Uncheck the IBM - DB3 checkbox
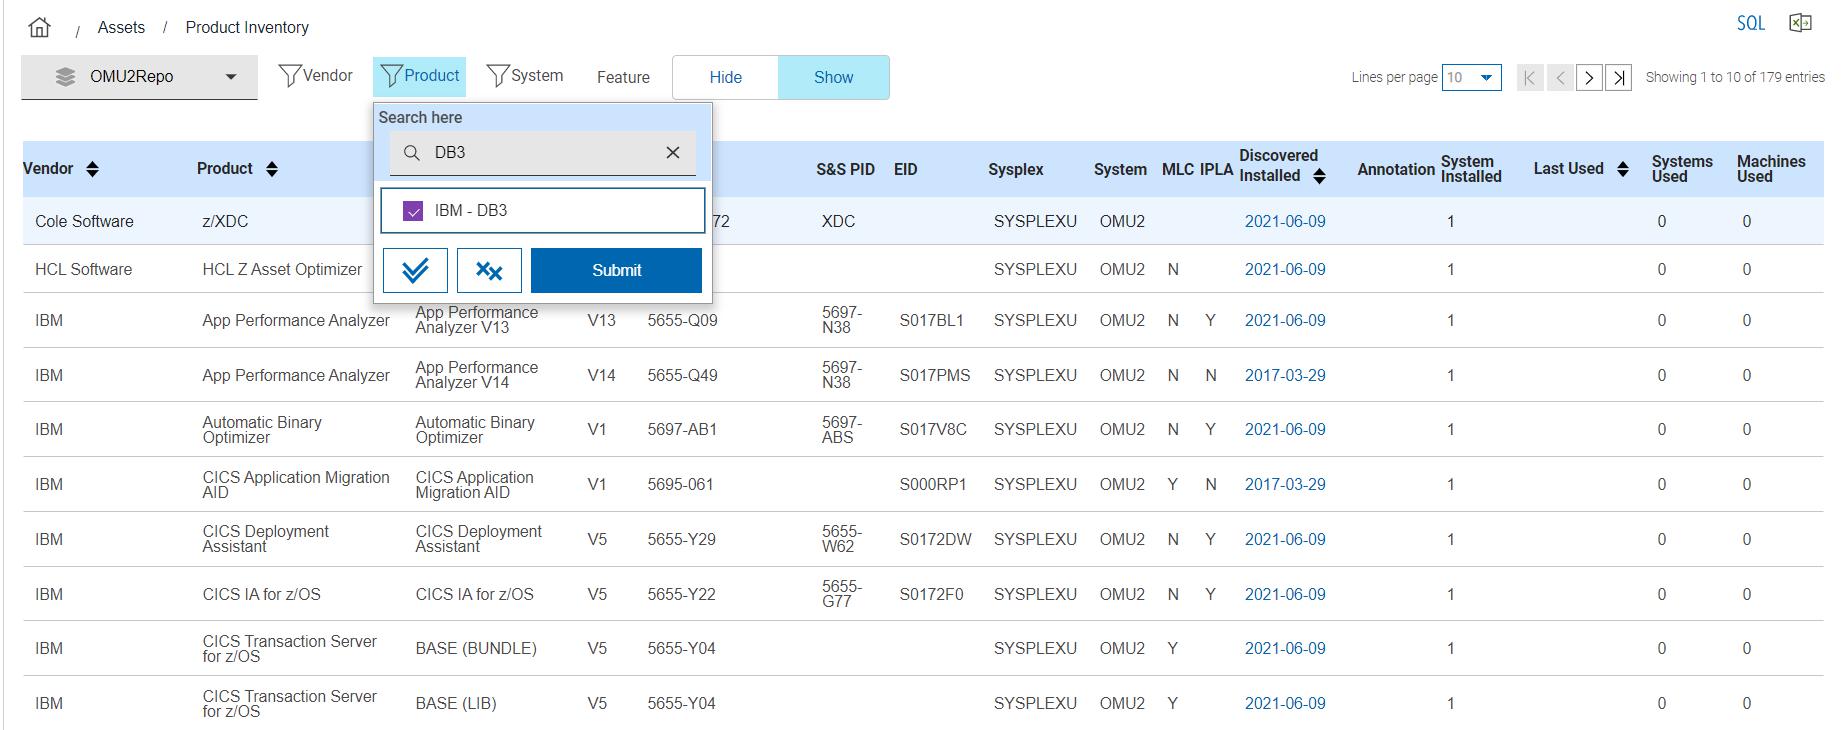The height and width of the screenshot is (730, 1842). click(x=413, y=211)
